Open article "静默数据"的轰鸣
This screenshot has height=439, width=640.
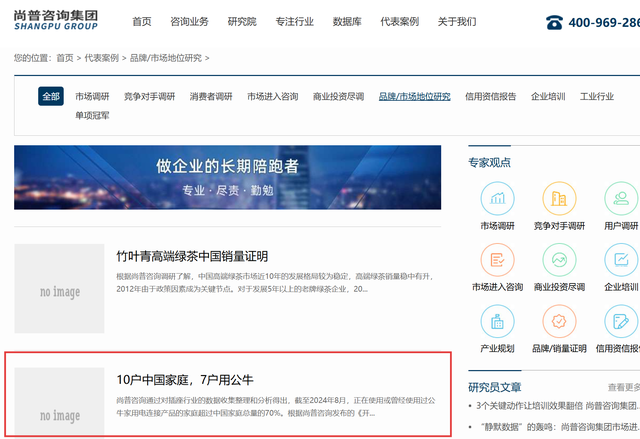click(558, 427)
